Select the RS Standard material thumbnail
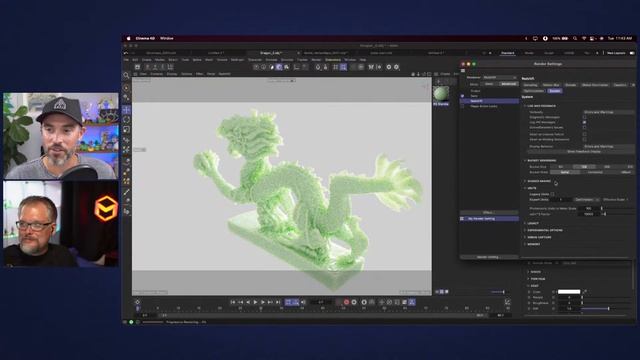 pos(441,93)
